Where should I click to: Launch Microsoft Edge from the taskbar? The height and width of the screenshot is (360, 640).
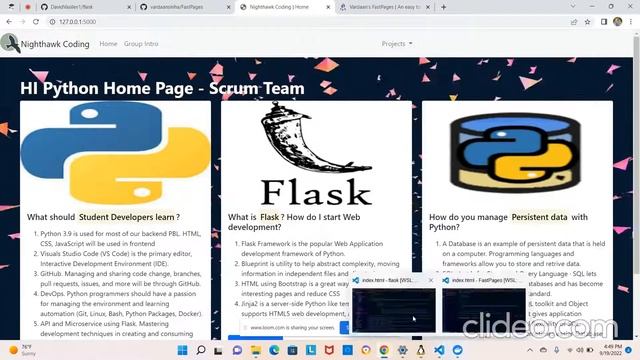click(x=274, y=350)
